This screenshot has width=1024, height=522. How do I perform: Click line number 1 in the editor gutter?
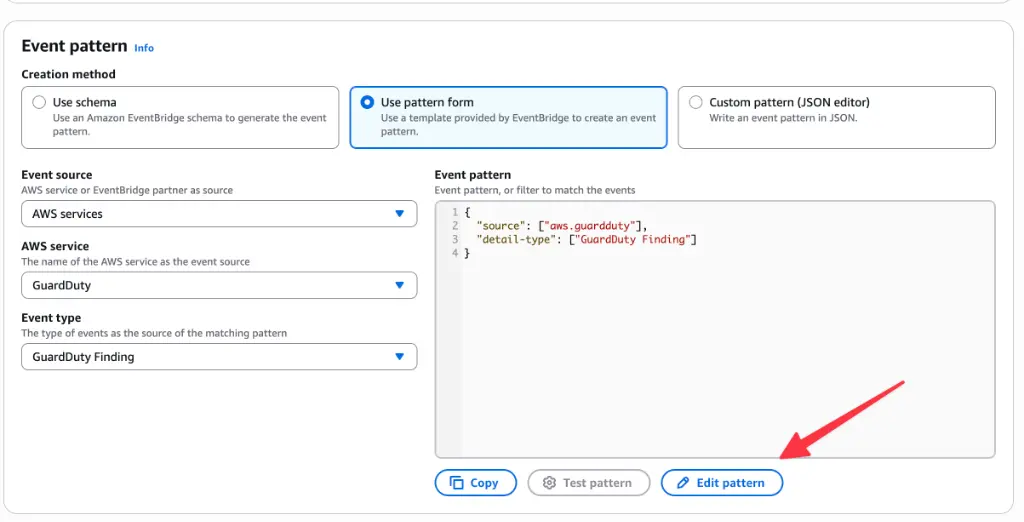[455, 212]
